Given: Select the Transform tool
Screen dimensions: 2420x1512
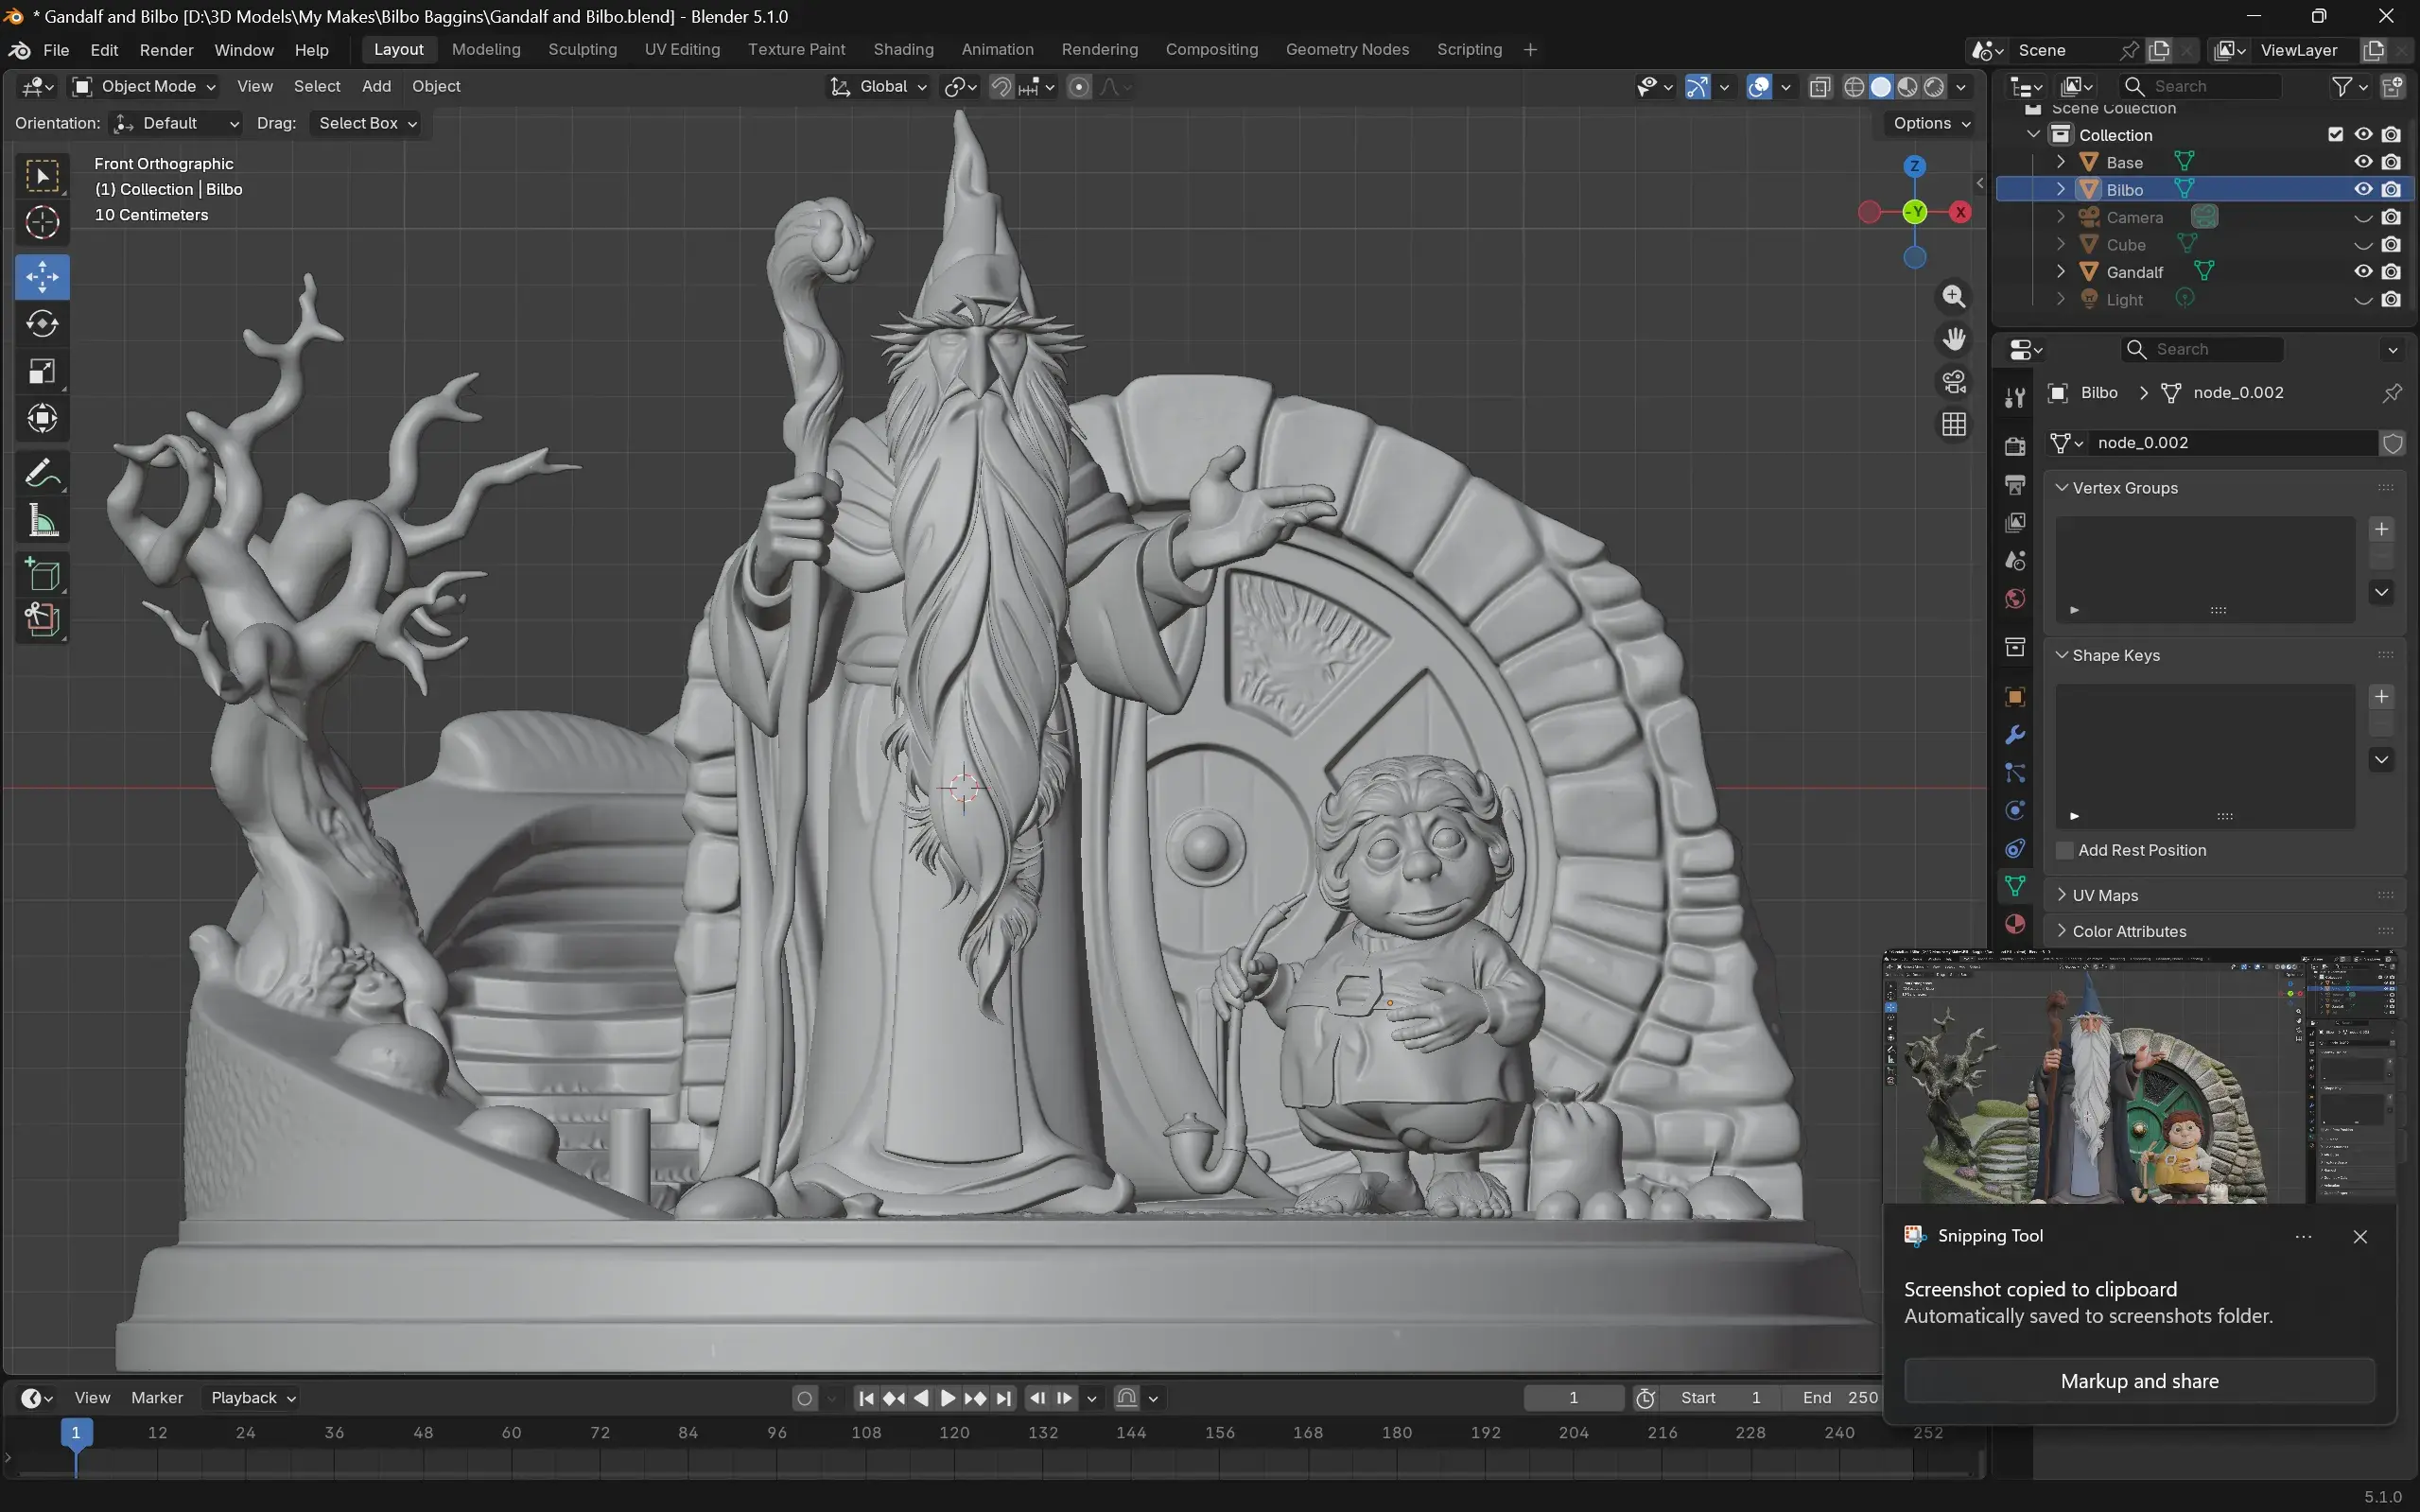Looking at the screenshot, I should click(x=42, y=418).
